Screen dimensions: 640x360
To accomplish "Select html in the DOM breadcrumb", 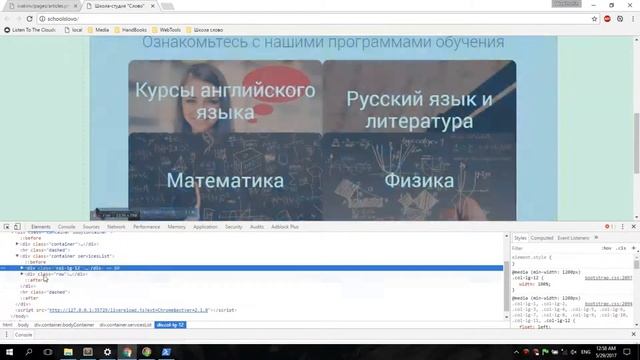I will pyautogui.click(x=7, y=325).
